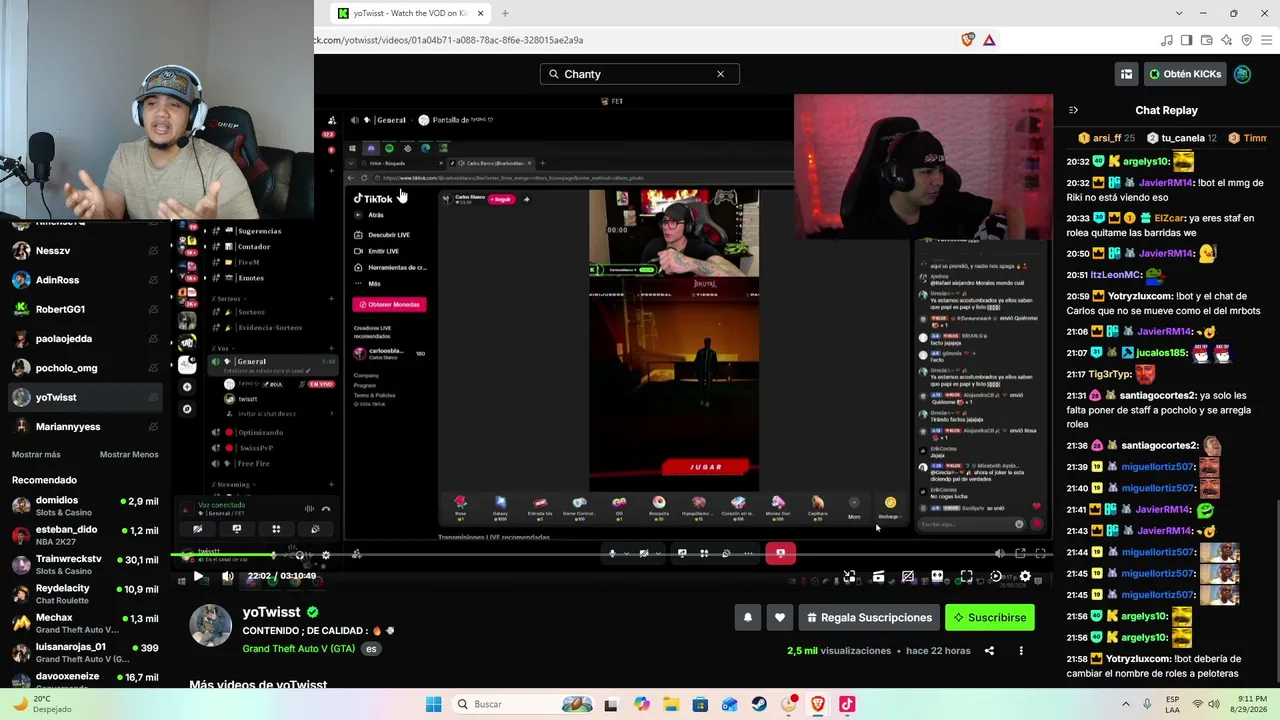Clear the Chanty search field
The width and height of the screenshot is (1280, 720).
tap(720, 74)
